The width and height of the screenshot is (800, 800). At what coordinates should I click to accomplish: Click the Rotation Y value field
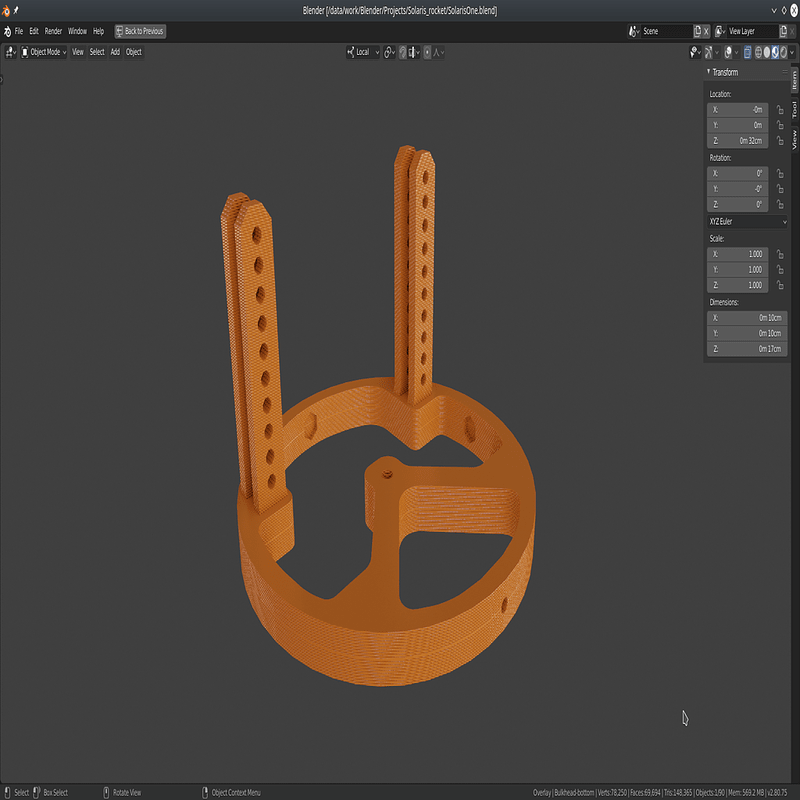[738, 189]
